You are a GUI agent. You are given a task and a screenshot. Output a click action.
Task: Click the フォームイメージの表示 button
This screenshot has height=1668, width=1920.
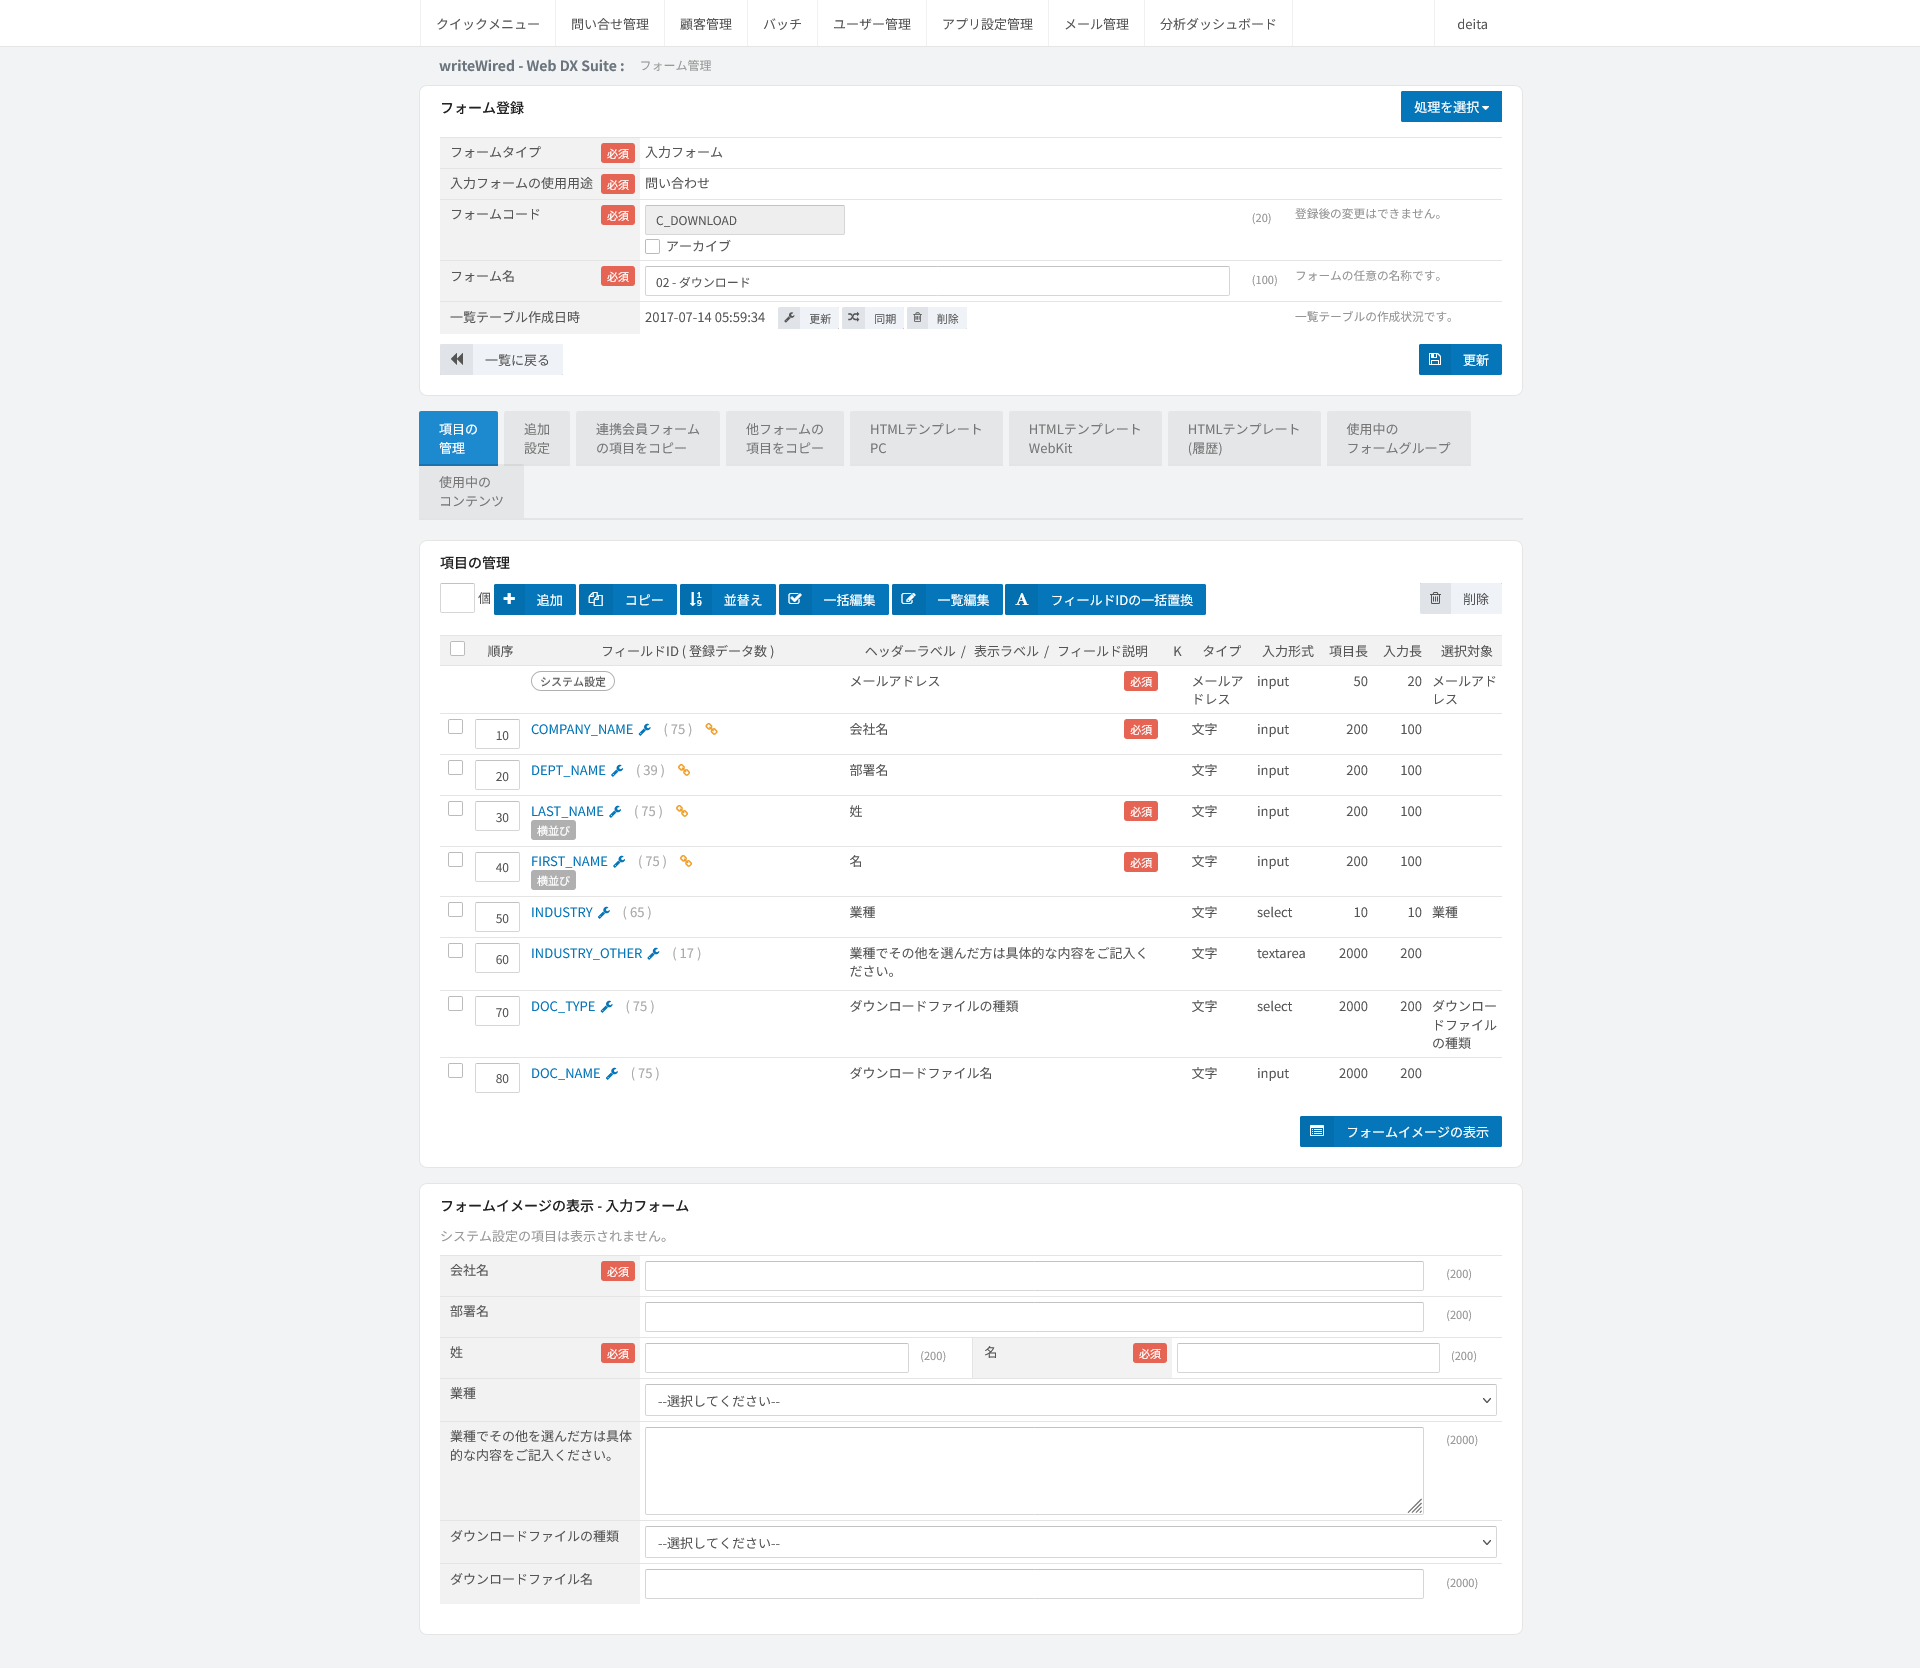pyautogui.click(x=1401, y=1132)
